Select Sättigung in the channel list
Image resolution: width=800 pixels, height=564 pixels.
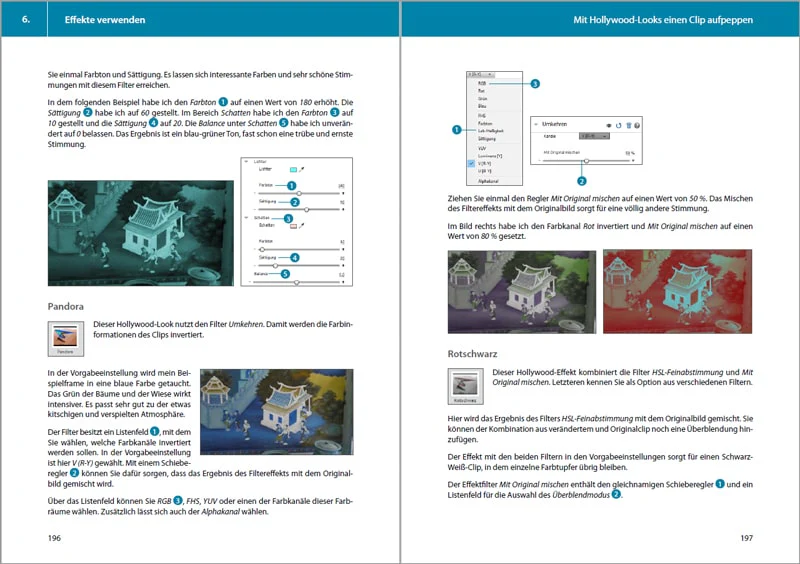coord(487,139)
